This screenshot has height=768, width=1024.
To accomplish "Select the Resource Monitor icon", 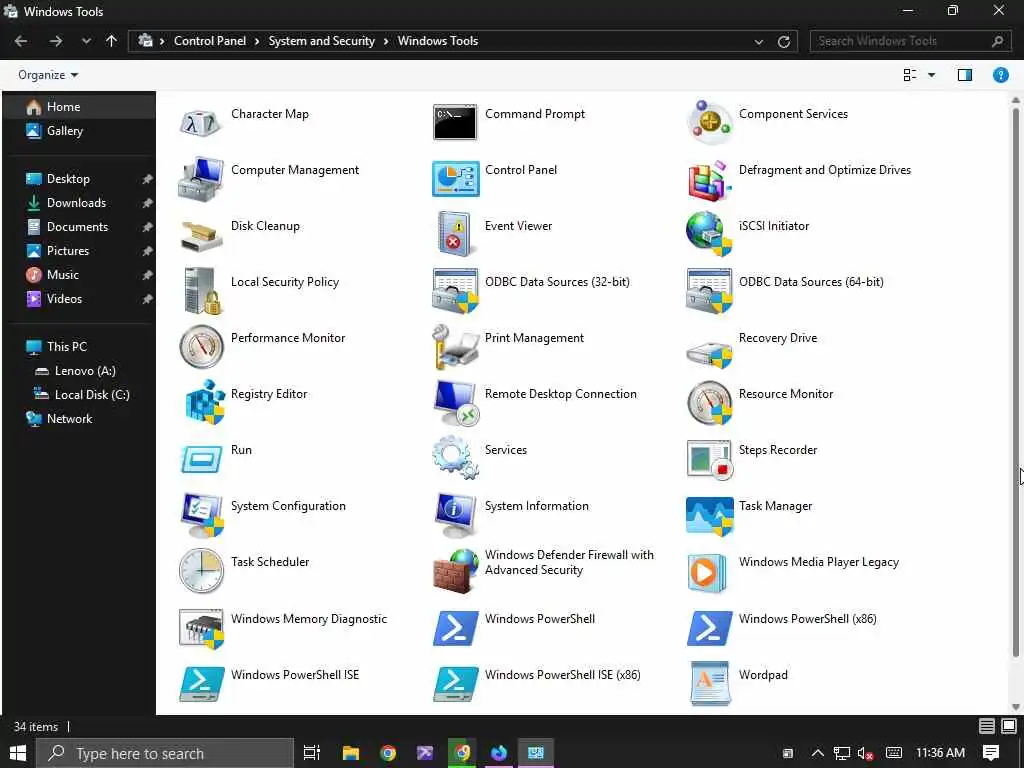I will [x=709, y=403].
